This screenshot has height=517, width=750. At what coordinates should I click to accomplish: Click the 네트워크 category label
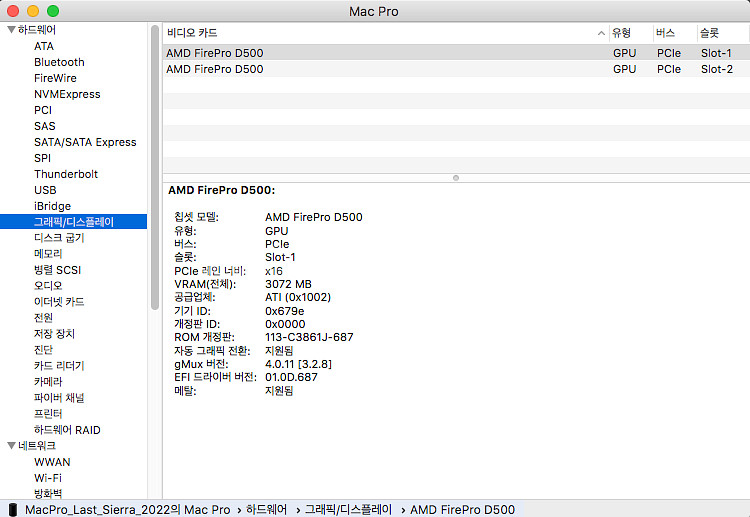(37, 446)
